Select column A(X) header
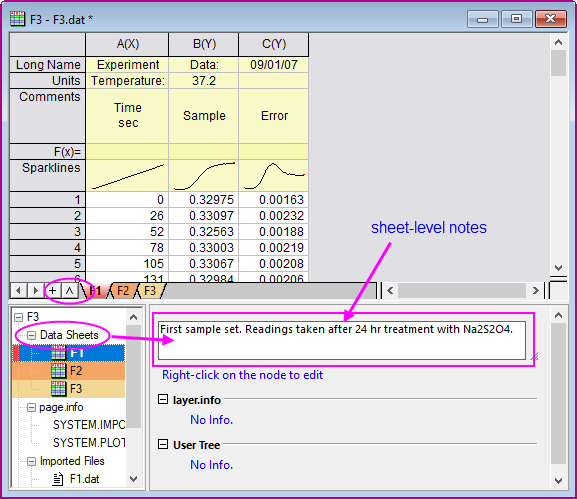Image resolution: width=577 pixels, height=499 pixels. (127, 44)
